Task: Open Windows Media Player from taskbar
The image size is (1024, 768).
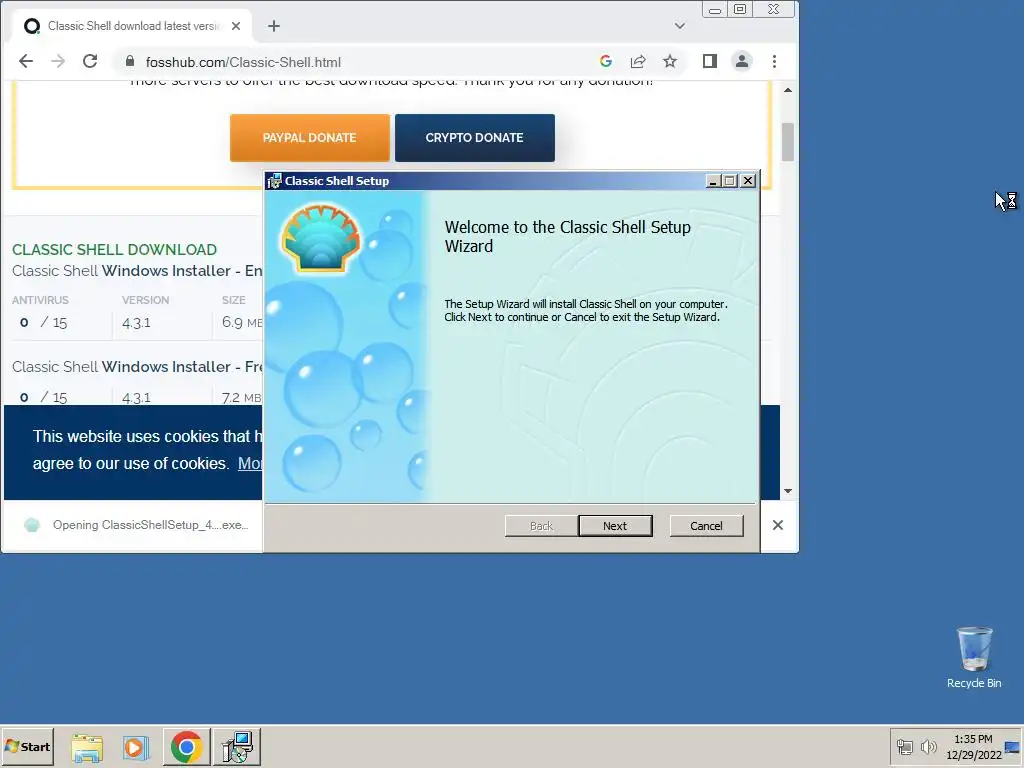Action: (136, 747)
